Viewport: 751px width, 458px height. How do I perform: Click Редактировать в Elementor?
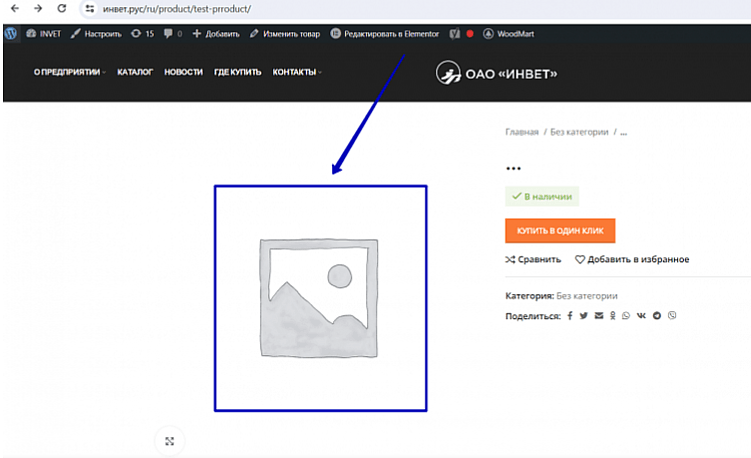pos(385,34)
